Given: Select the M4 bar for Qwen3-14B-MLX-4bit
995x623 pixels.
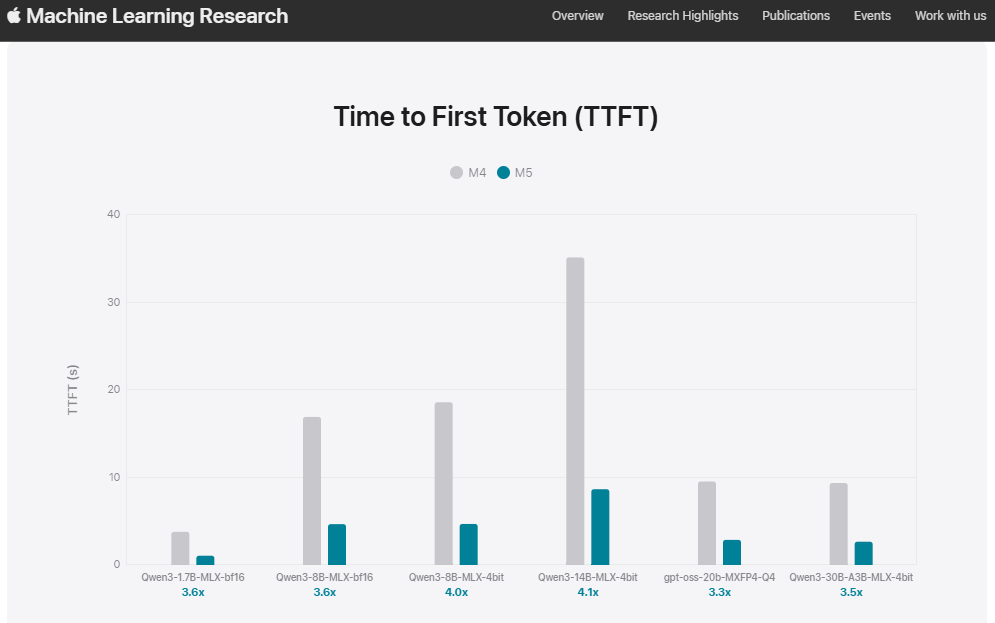Looking at the screenshot, I should tap(575, 410).
